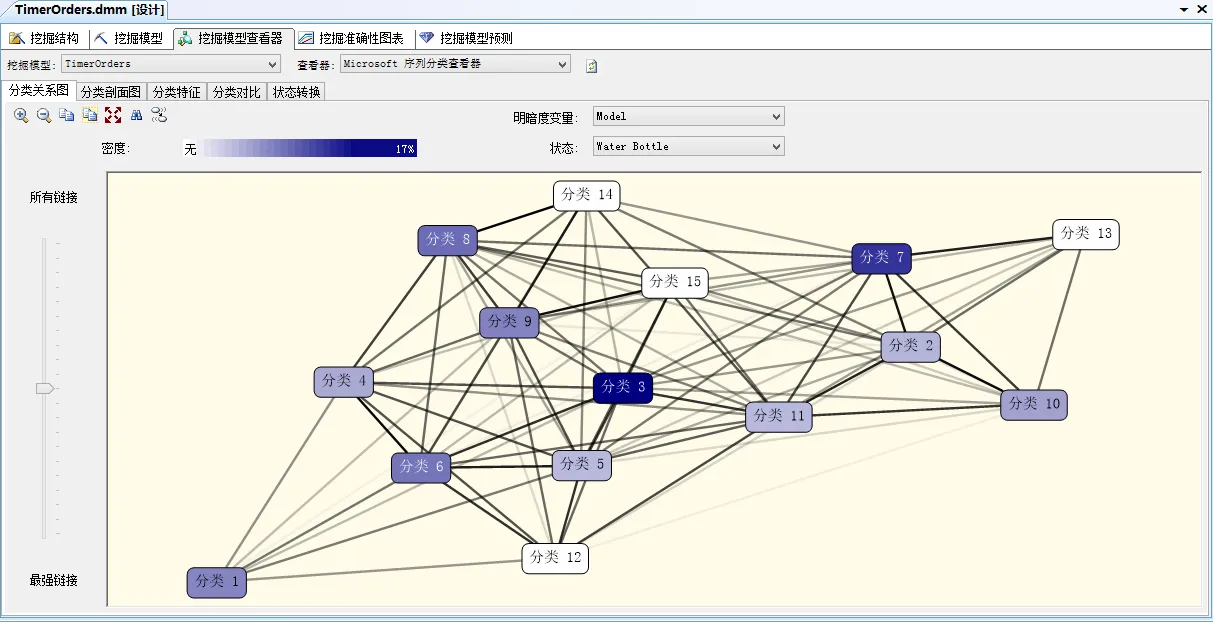Zoom in on the cluster diagram
Screen dimensions: 1213x622
21,115
